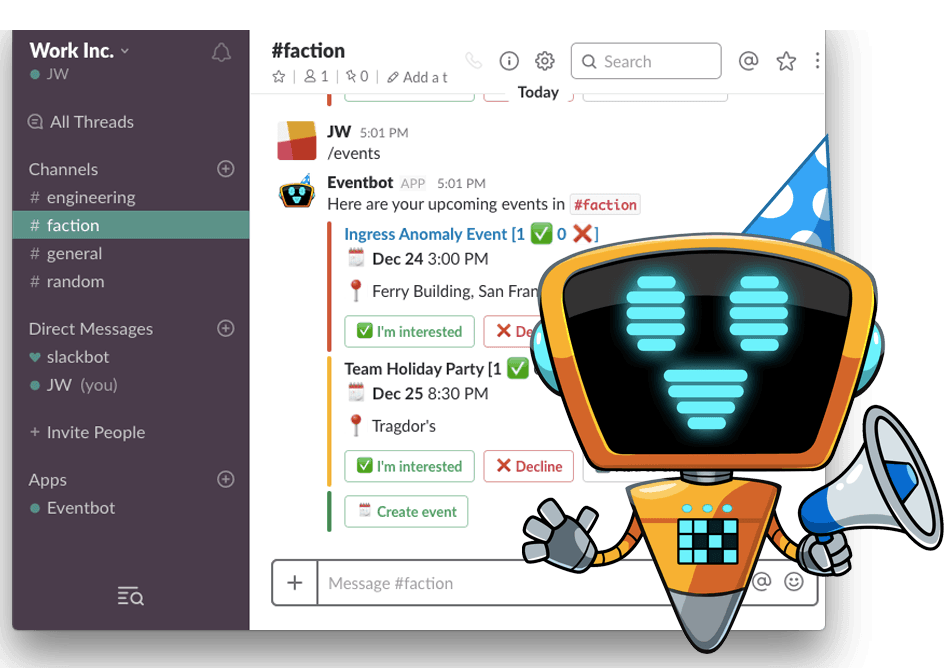Screen dimensions: 946x668
Task: Click Invite People
Action: [x=87, y=432]
